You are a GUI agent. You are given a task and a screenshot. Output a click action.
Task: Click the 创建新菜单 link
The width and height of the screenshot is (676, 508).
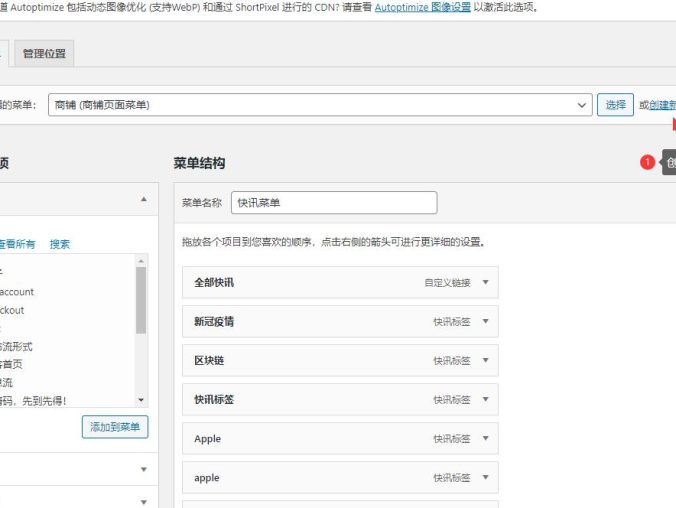click(x=663, y=105)
